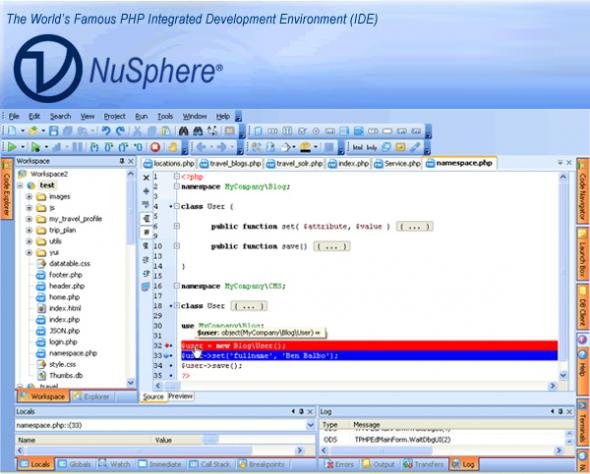Toggle the breakpoint on line 32
590x474 pixels.
tap(167, 346)
